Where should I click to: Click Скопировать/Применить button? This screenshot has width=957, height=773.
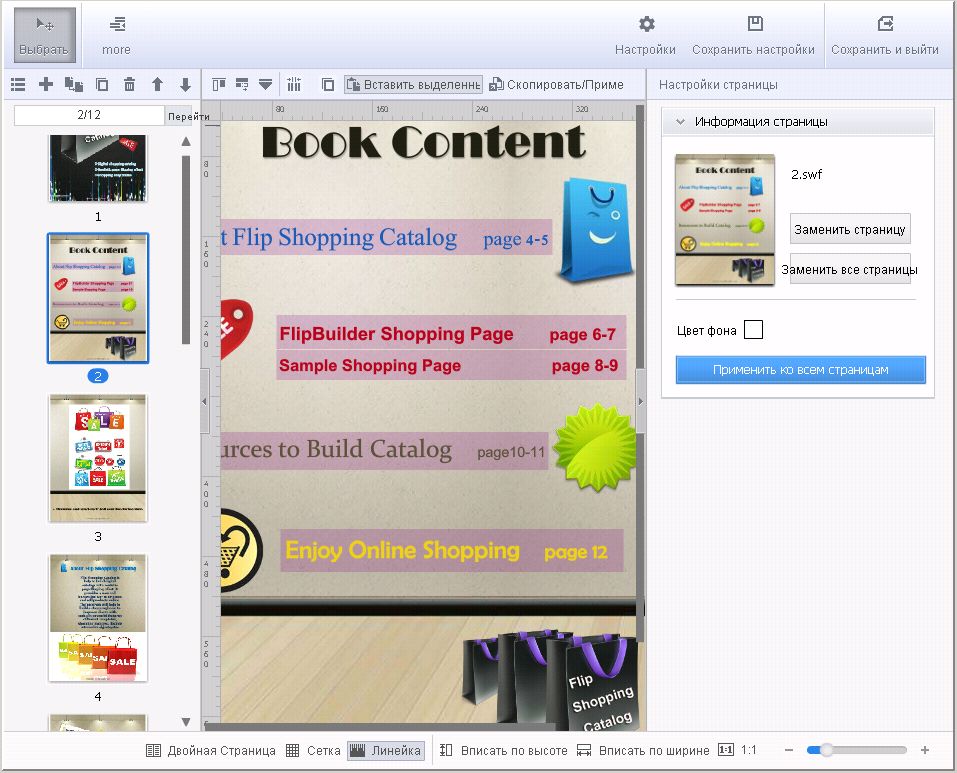pos(557,84)
